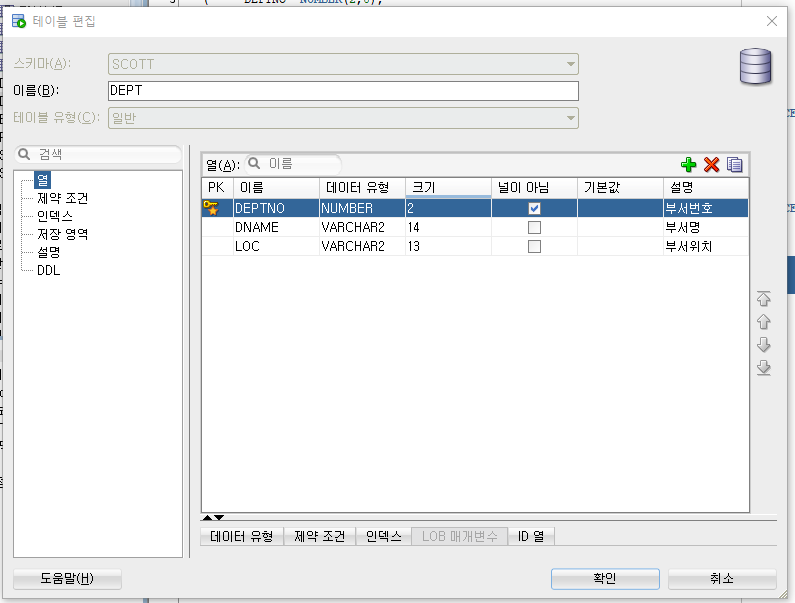Add a new column with the green plus
Screen dimensions: 795x603
pos(688,164)
